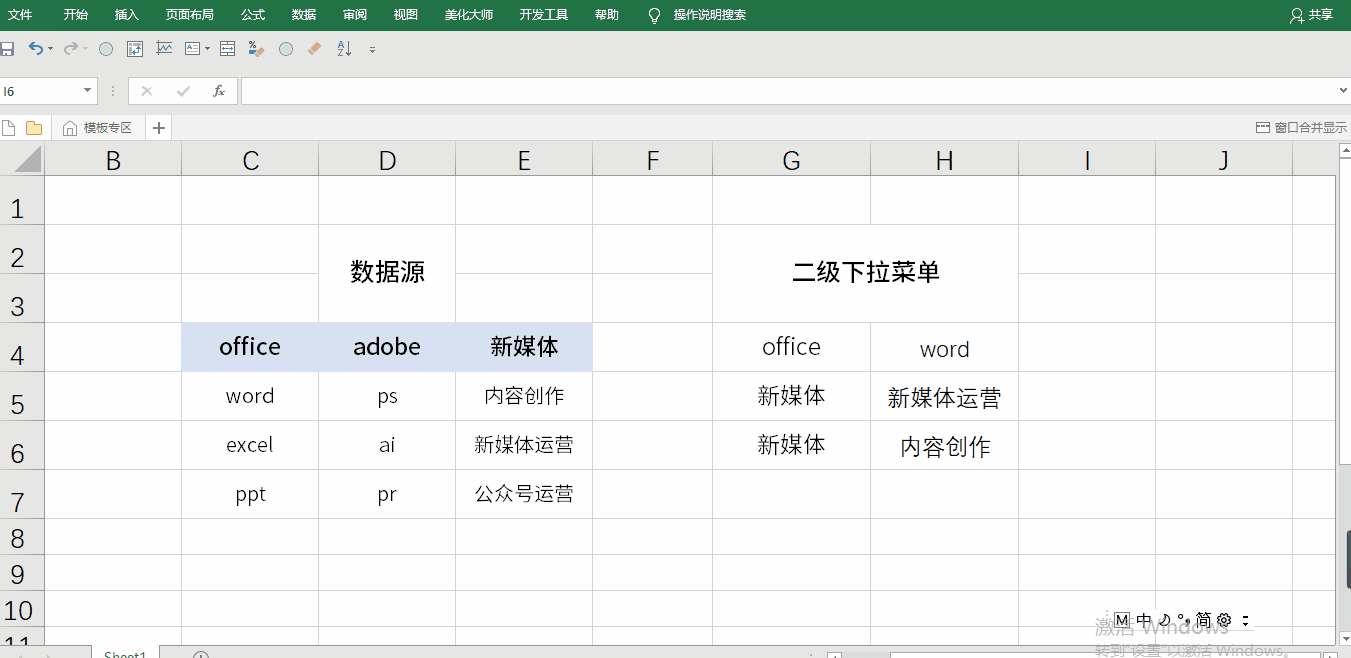The height and width of the screenshot is (658, 1351).
Task: Click the Undo icon
Action: click(x=36, y=48)
